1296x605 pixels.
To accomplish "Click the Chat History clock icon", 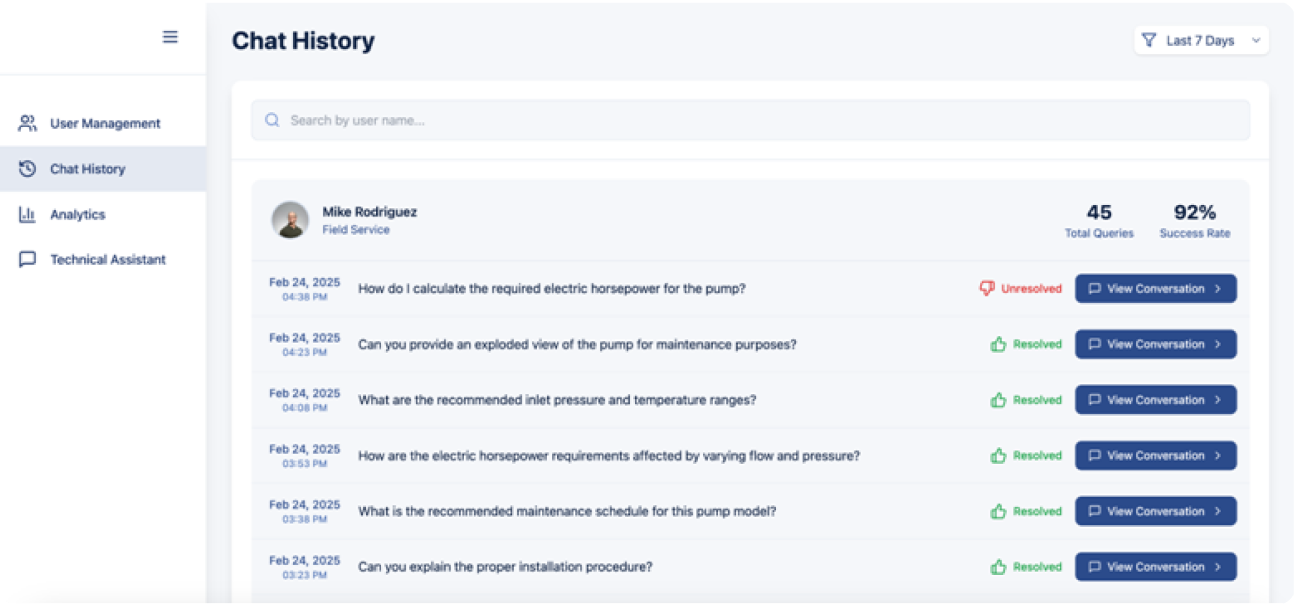I will 27,168.
